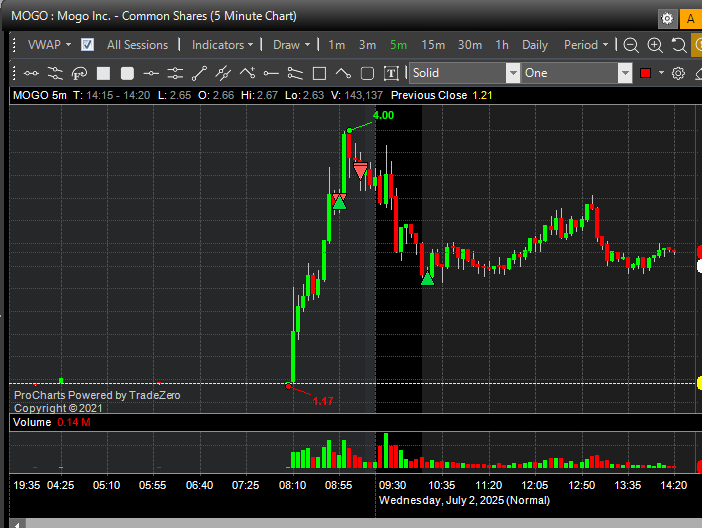The width and height of the screenshot is (702, 528).
Task: Click the green buy marker near 10:35
Action: coord(428,279)
